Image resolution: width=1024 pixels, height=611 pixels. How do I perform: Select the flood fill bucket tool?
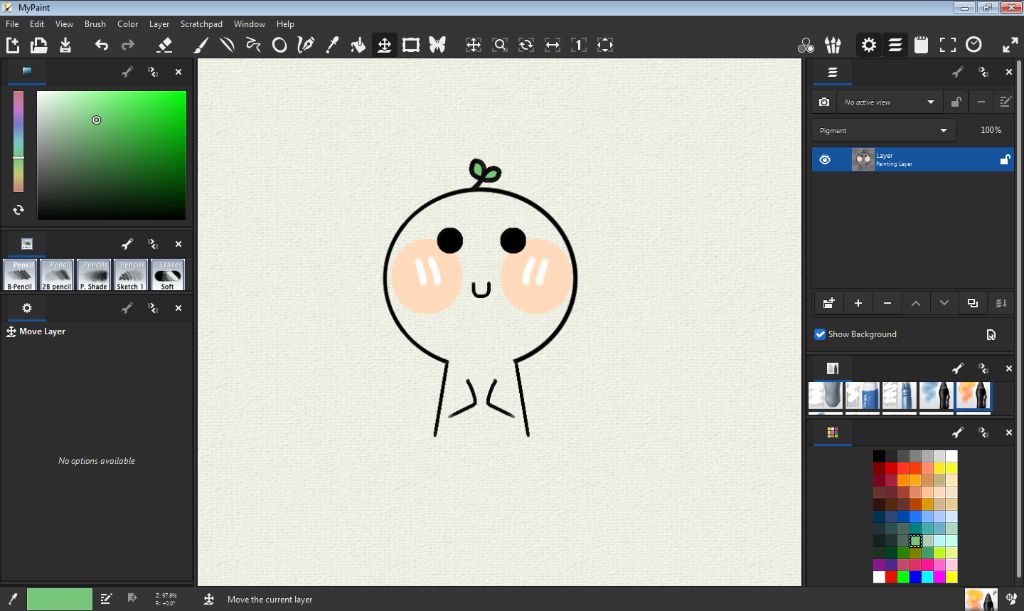coord(358,45)
